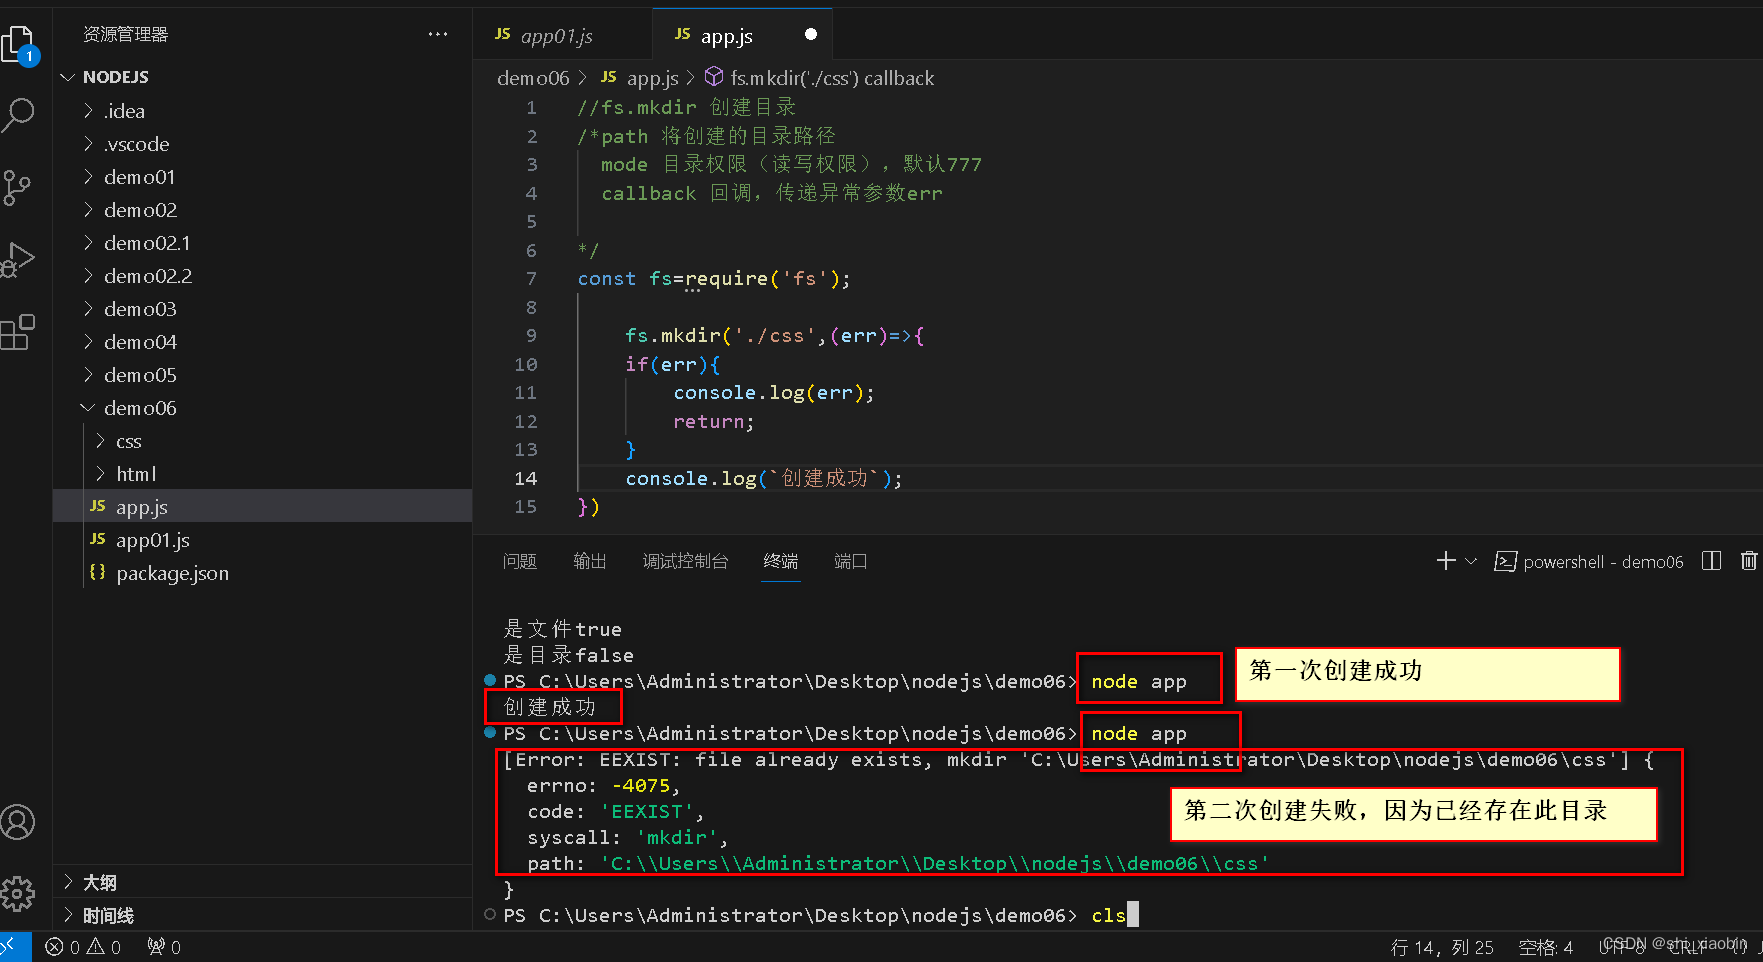Expand the 大纲 outline section
Image resolution: width=1763 pixels, height=962 pixels.
[x=262, y=882]
